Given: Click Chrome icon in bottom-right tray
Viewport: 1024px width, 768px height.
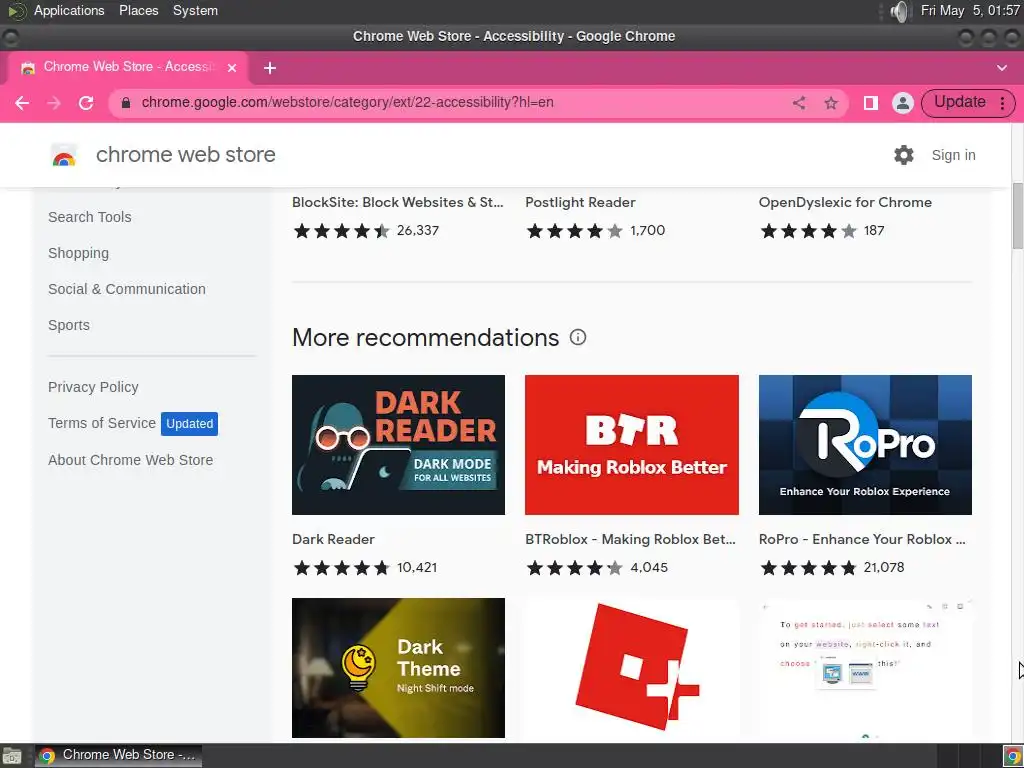Looking at the screenshot, I should pyautogui.click(x=1012, y=756).
